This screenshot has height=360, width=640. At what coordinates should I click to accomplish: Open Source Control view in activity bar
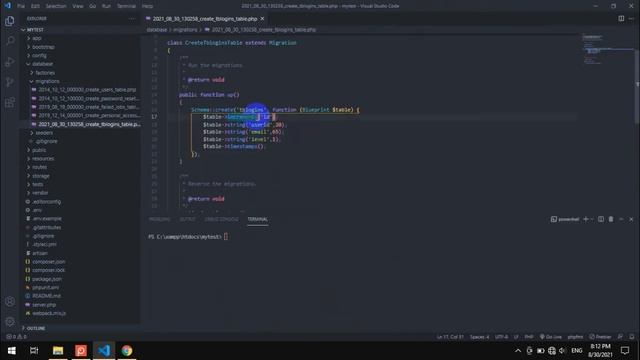click(x=10, y=82)
